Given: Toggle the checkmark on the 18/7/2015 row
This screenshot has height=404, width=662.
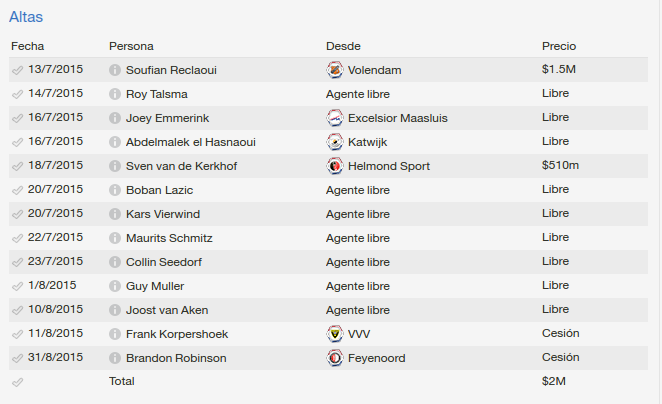Looking at the screenshot, I should click(17, 166).
